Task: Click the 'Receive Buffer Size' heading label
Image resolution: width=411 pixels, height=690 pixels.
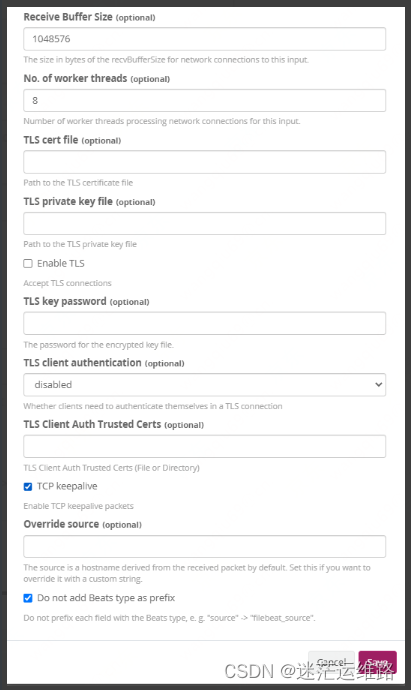Action: pos(68,17)
